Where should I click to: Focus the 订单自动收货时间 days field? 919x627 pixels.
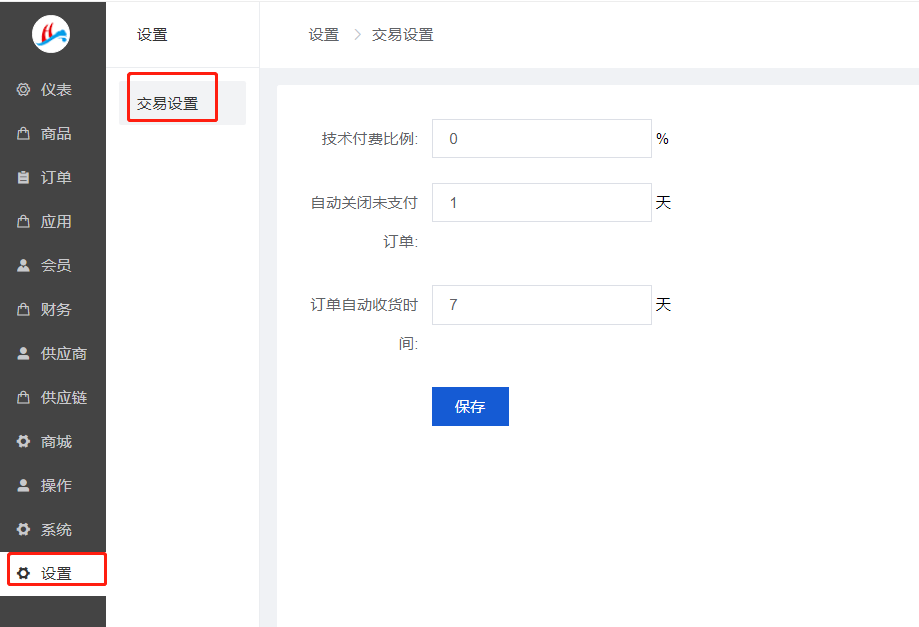coord(542,305)
